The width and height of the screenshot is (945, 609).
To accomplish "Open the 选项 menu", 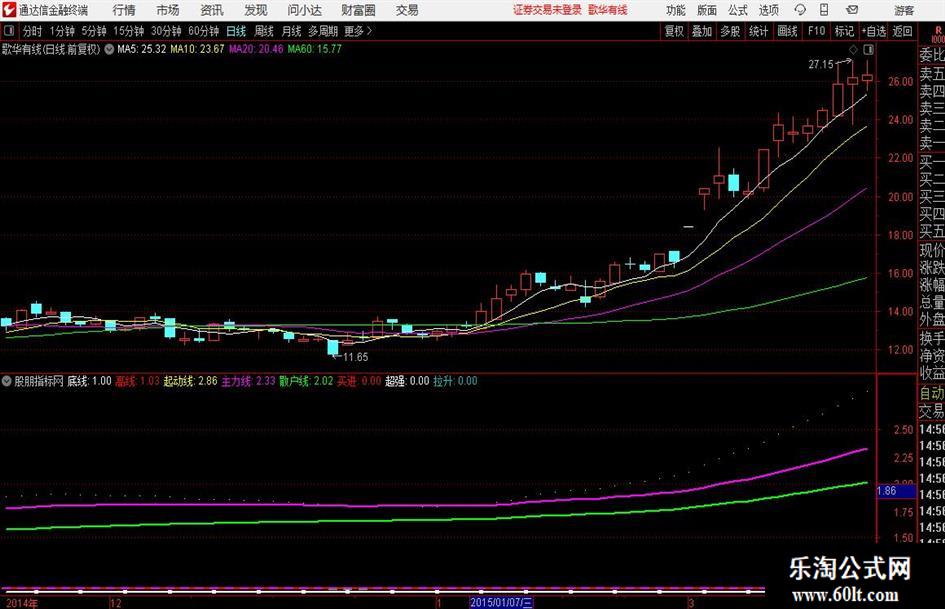I will coord(768,10).
